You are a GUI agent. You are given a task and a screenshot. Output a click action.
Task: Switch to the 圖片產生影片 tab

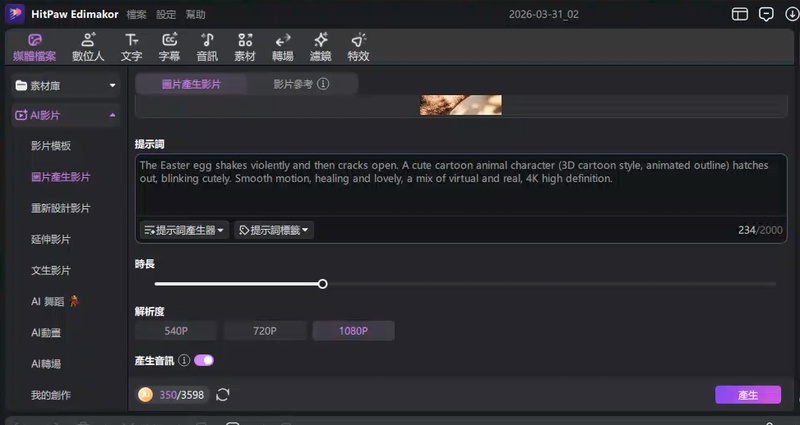coord(191,84)
